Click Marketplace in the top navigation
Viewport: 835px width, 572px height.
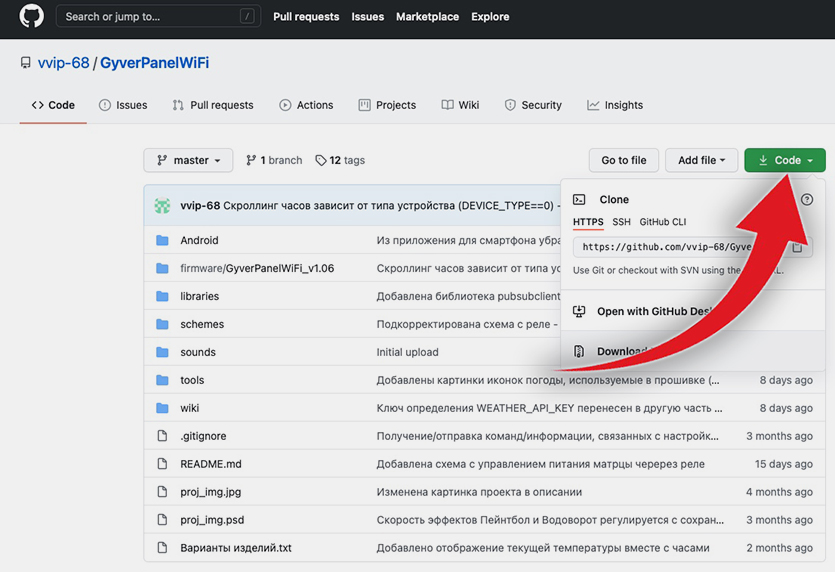[427, 17]
